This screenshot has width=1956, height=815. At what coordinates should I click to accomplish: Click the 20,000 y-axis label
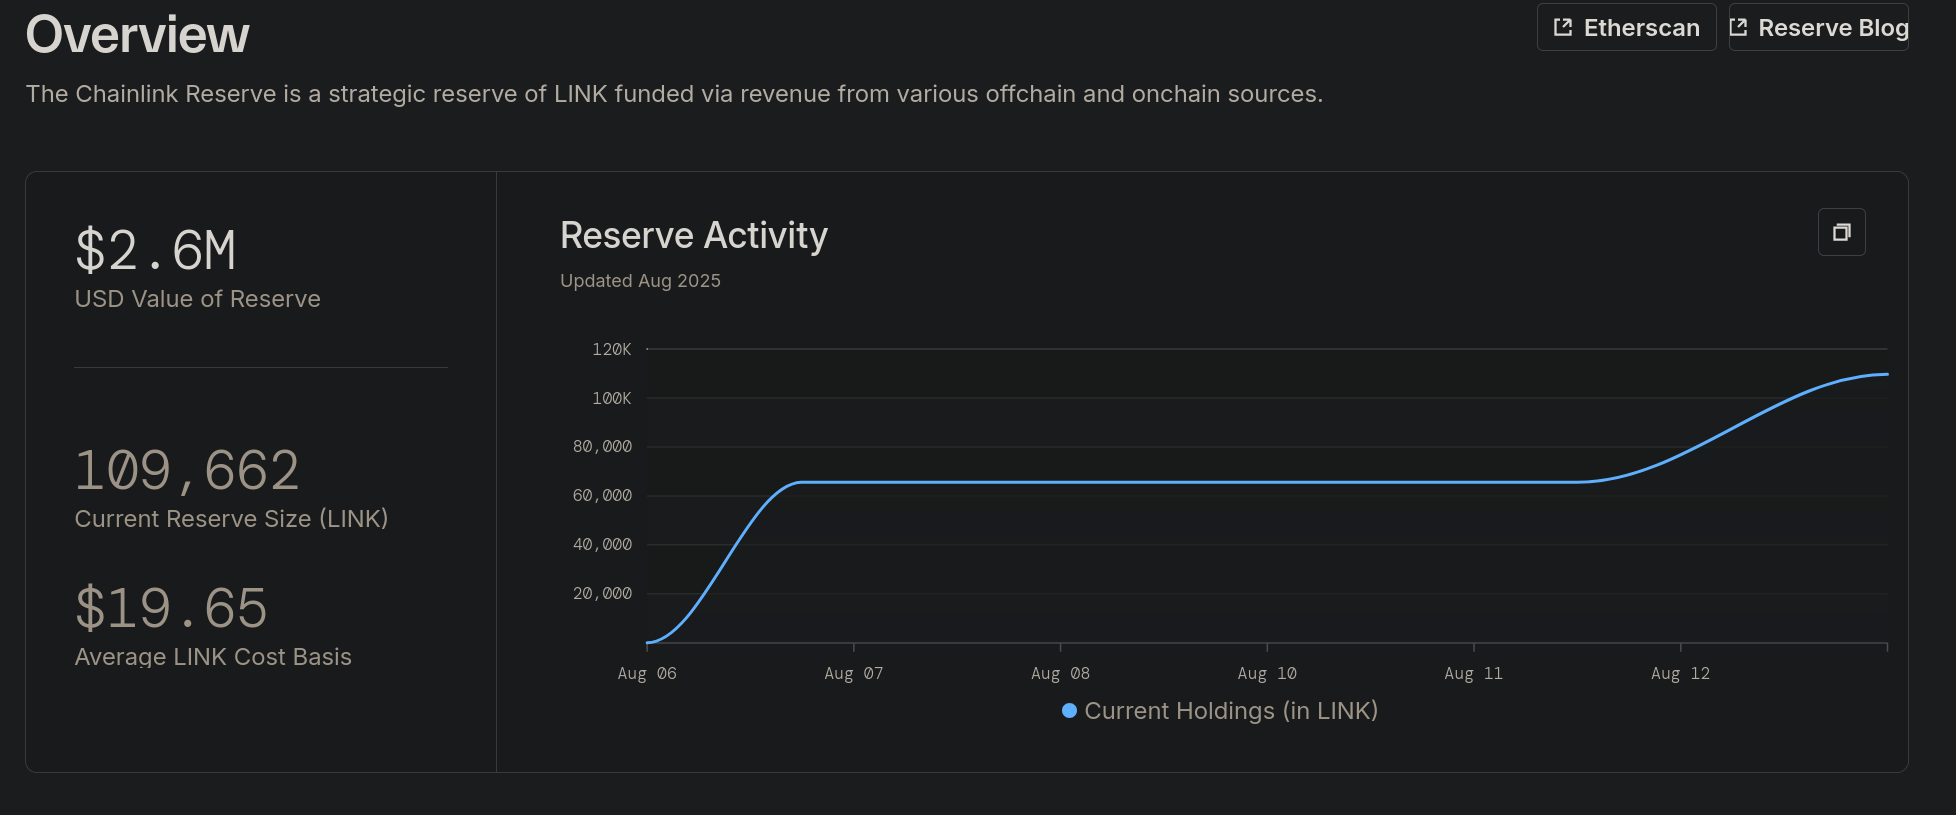coord(602,594)
